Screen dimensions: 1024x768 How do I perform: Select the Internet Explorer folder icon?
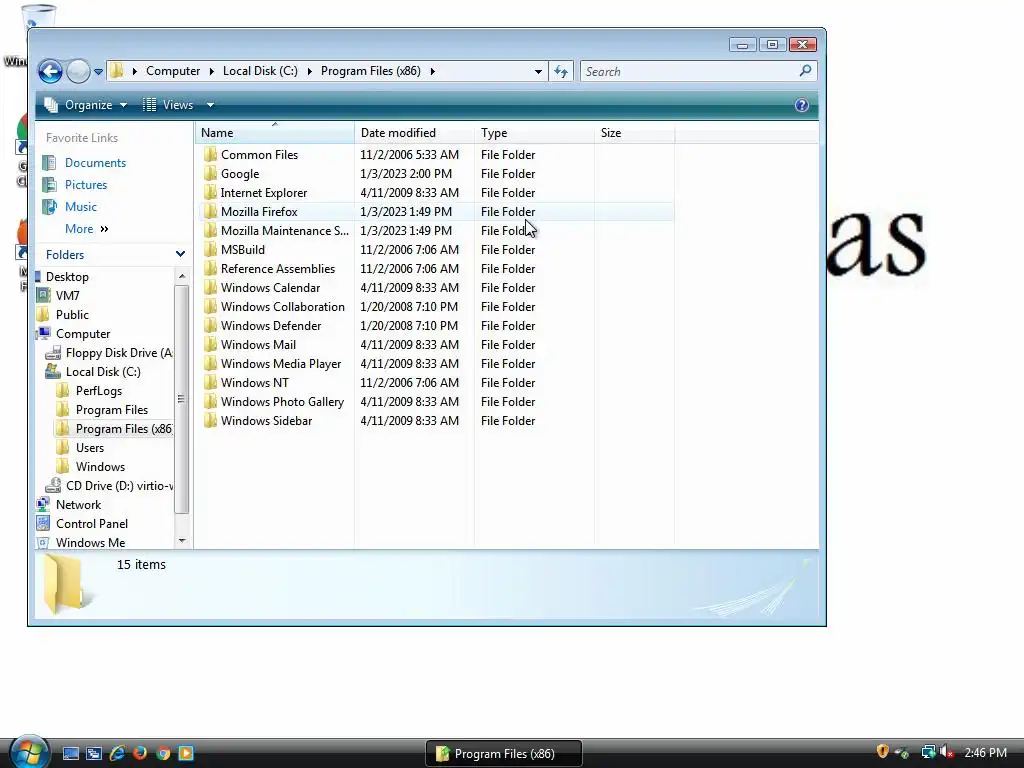210,193
